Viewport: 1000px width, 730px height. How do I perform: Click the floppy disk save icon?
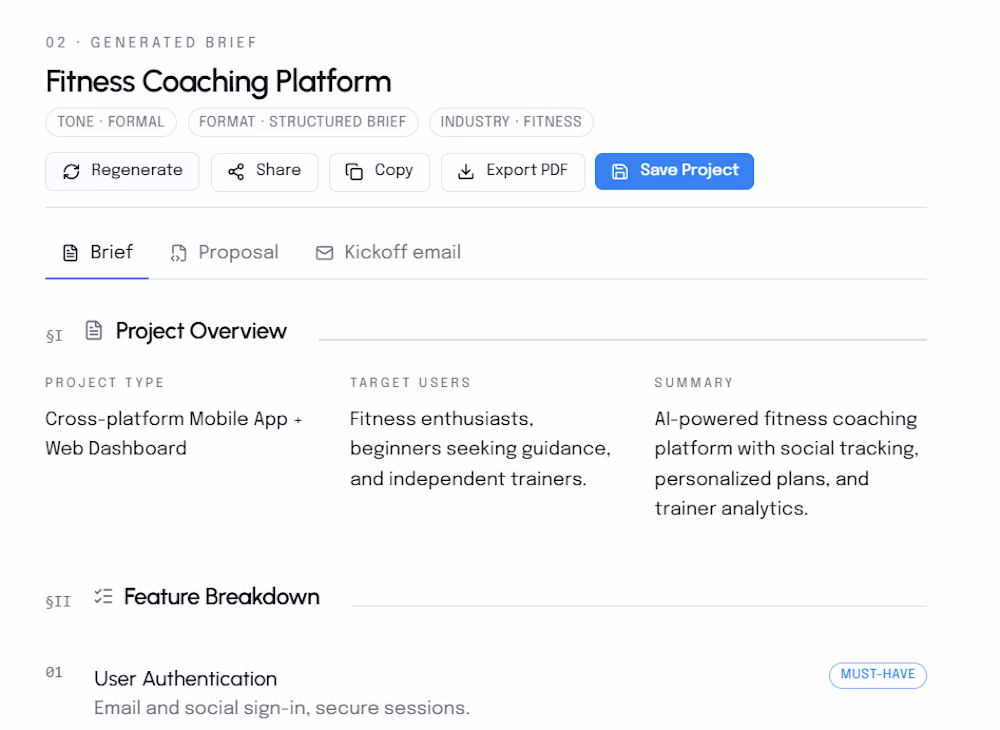[x=620, y=172]
